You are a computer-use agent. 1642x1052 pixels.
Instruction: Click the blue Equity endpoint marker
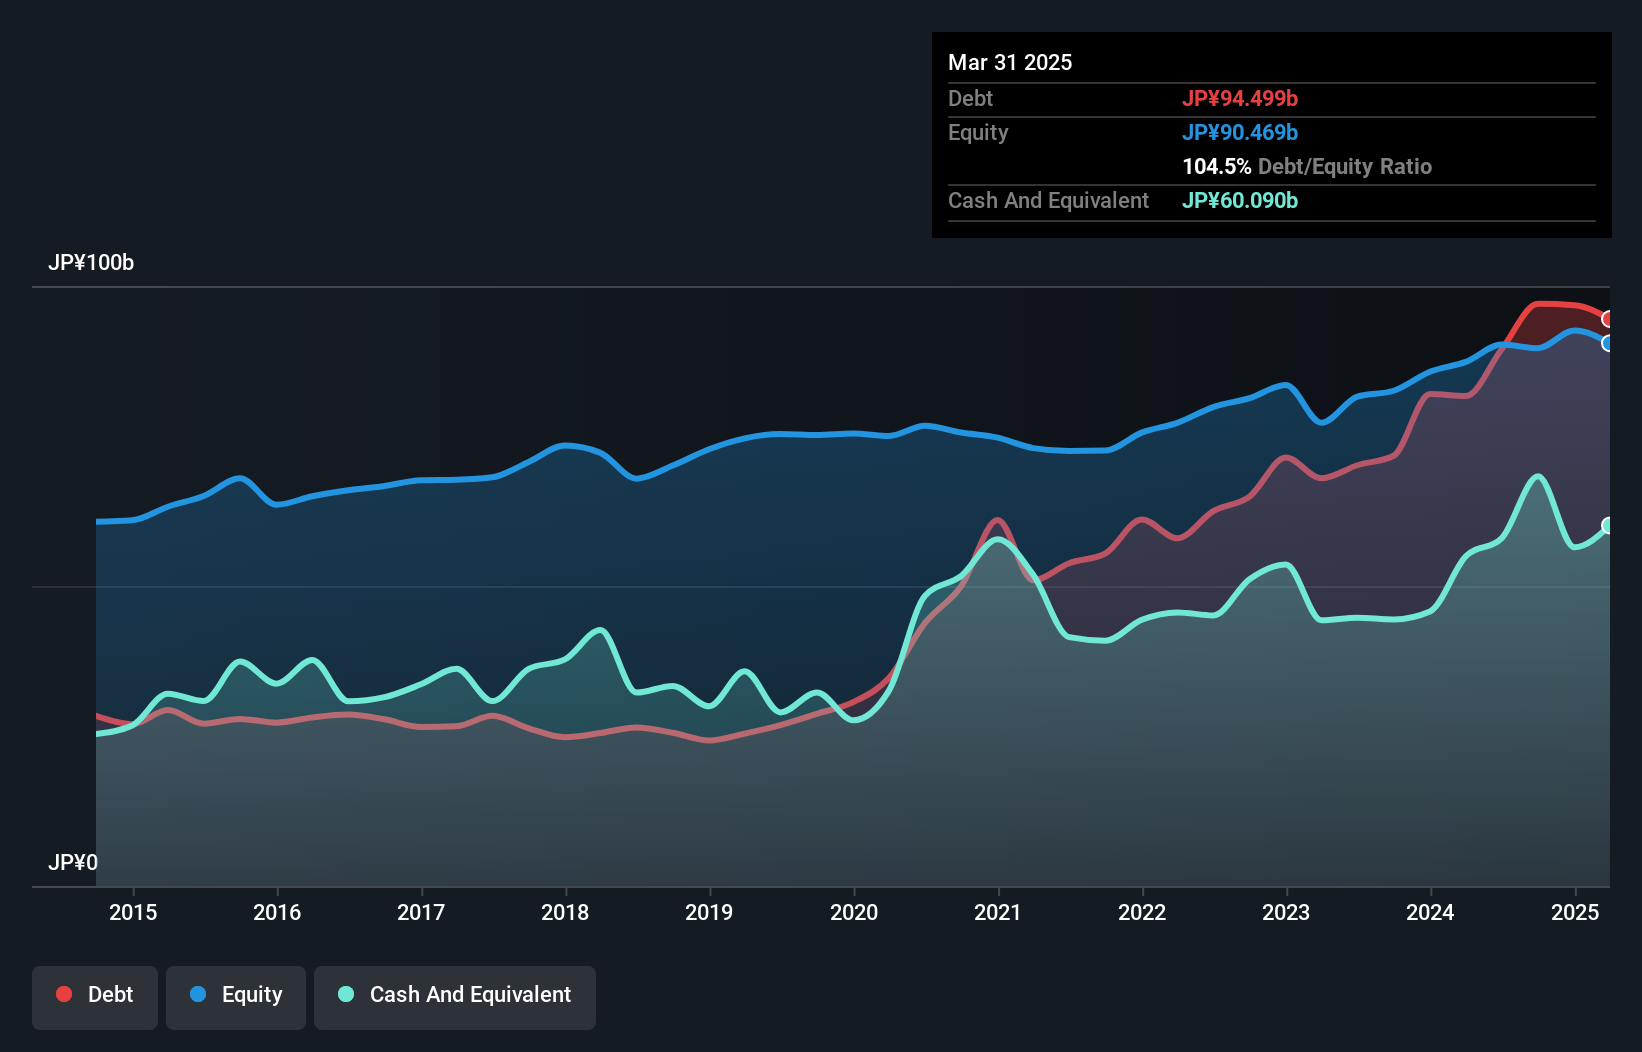(1608, 343)
